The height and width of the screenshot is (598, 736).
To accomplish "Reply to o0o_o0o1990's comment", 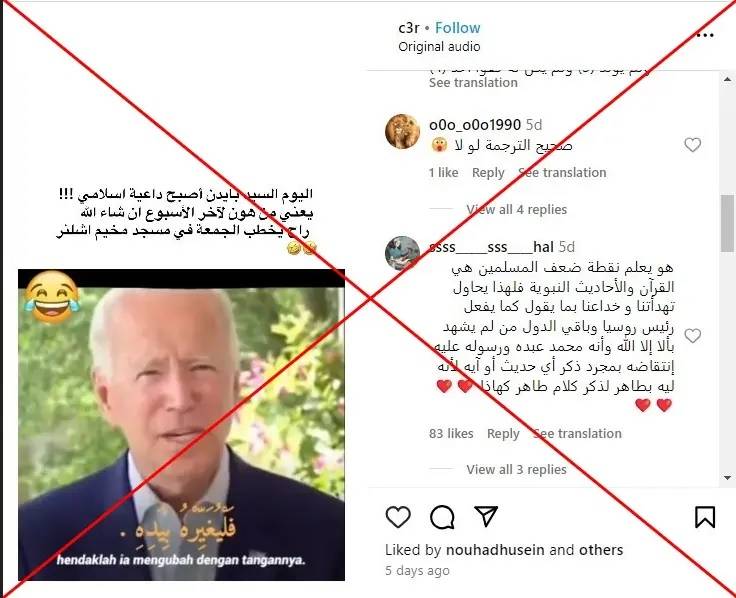I will pos(488,173).
